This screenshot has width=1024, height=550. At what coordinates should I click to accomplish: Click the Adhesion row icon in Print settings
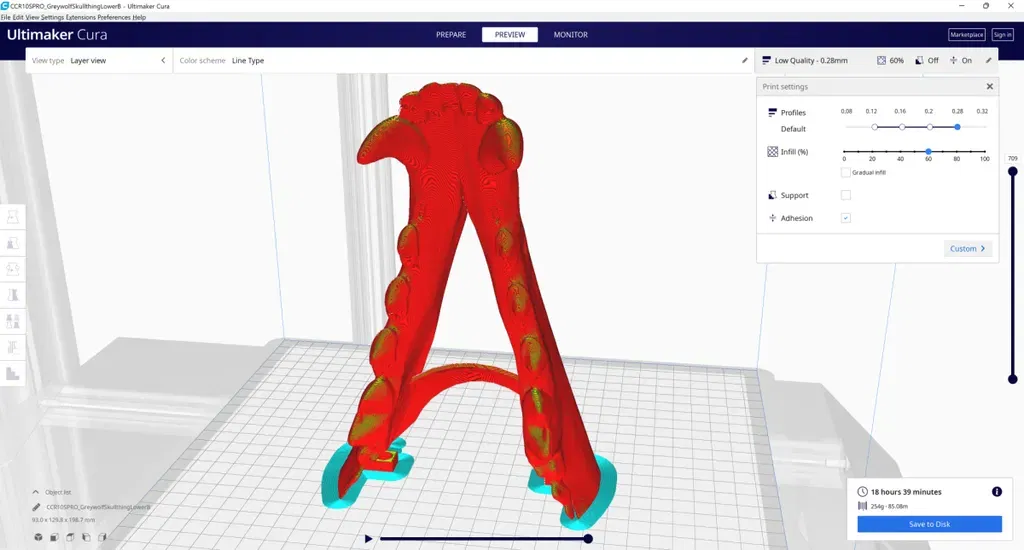coord(773,218)
